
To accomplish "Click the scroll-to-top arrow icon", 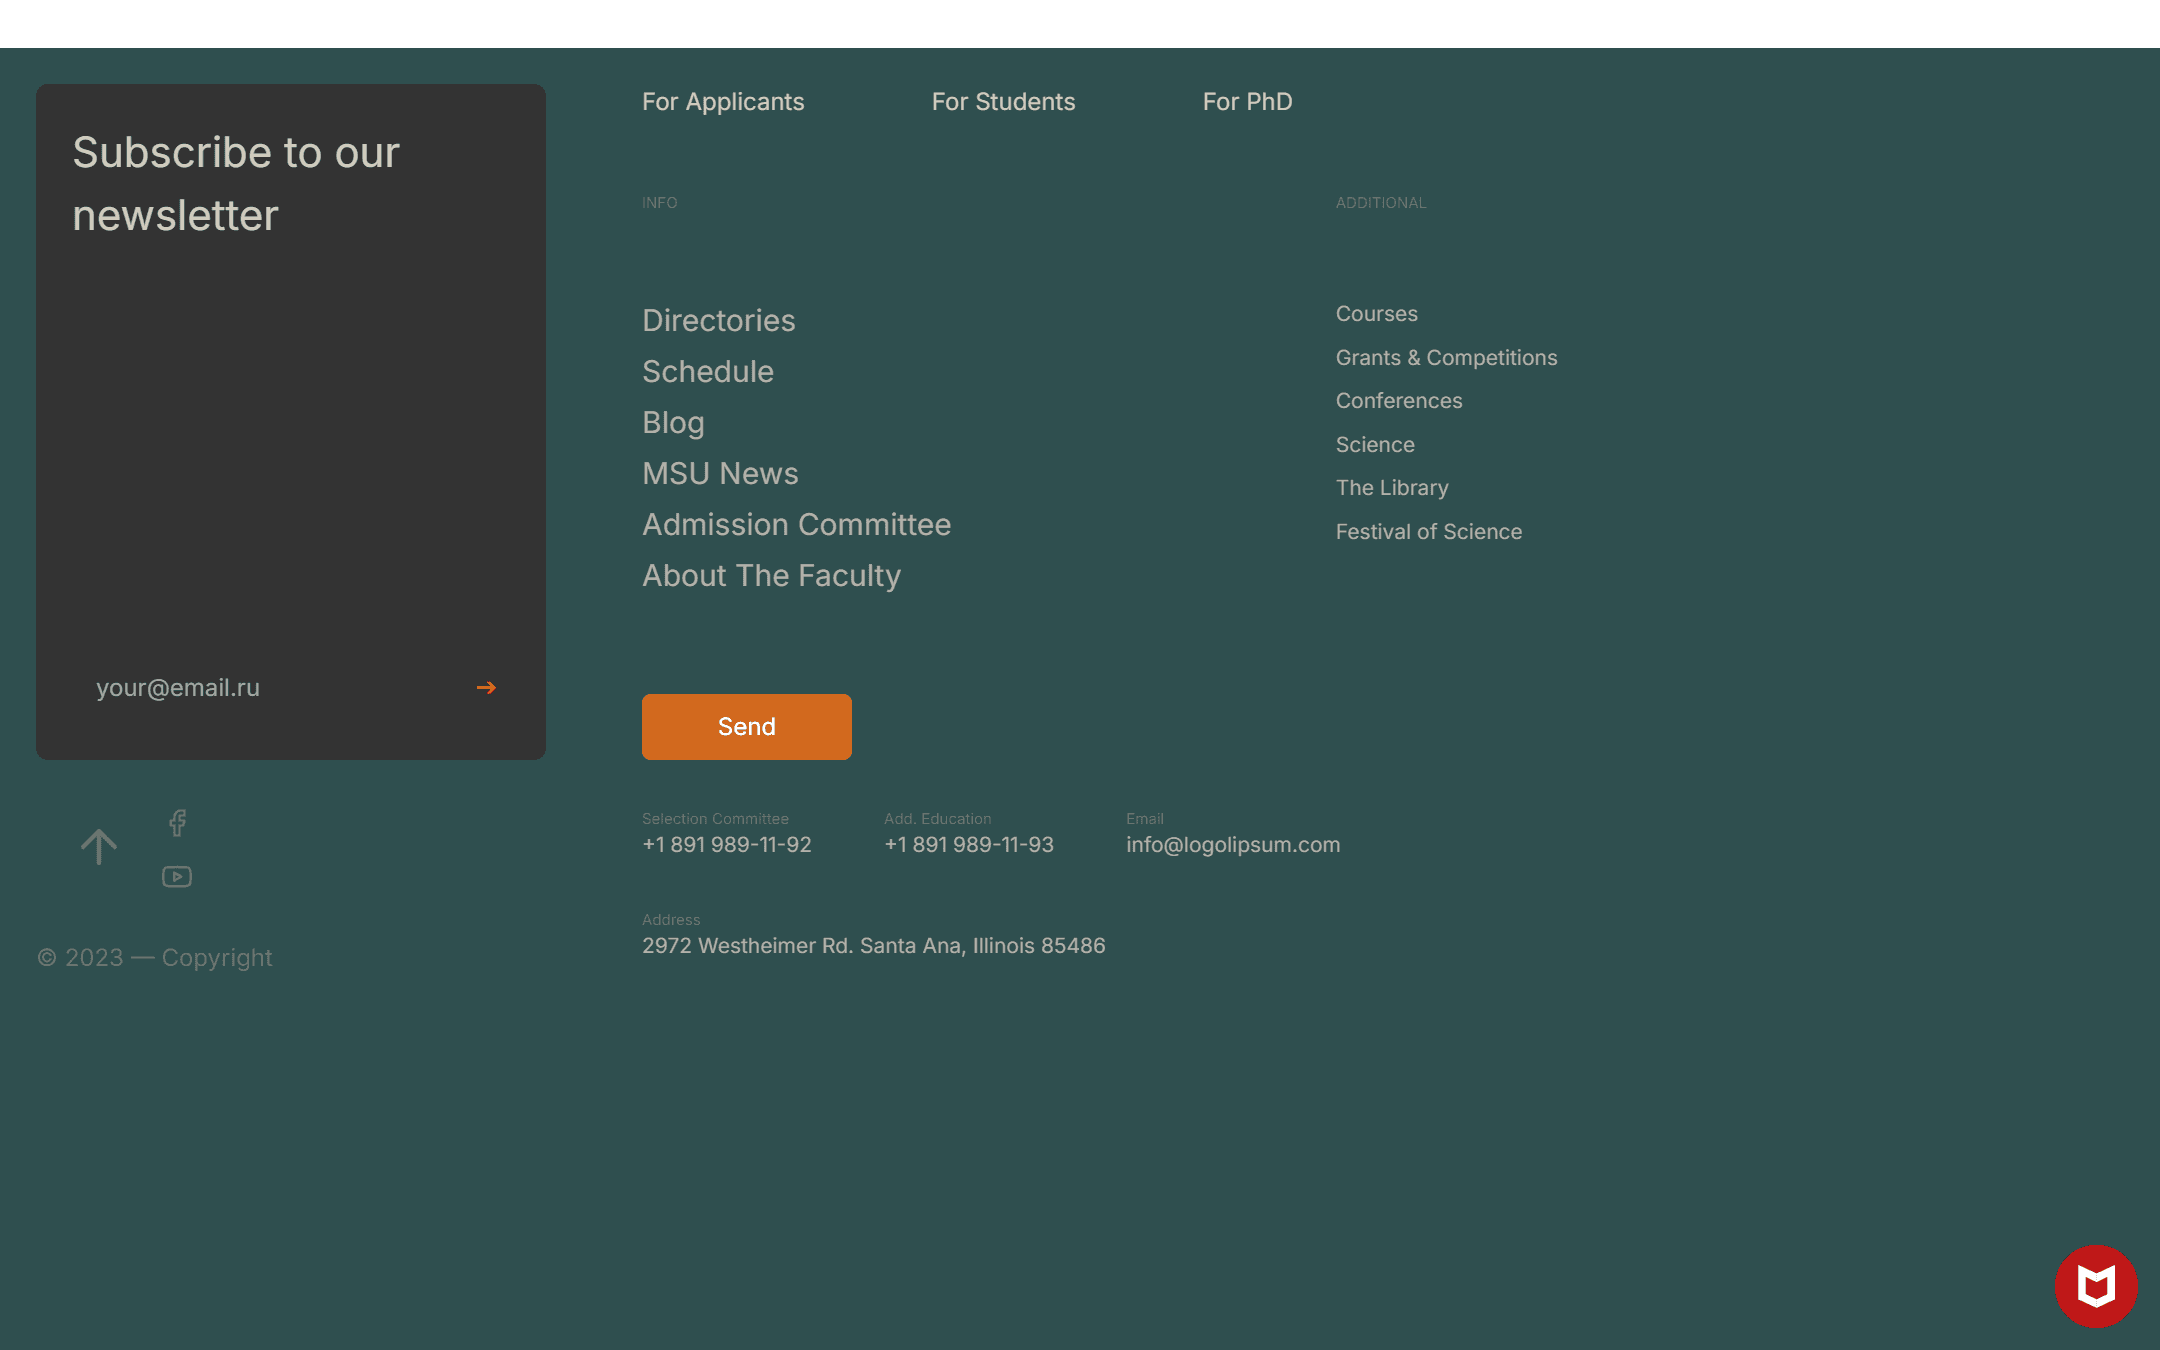I will [99, 847].
